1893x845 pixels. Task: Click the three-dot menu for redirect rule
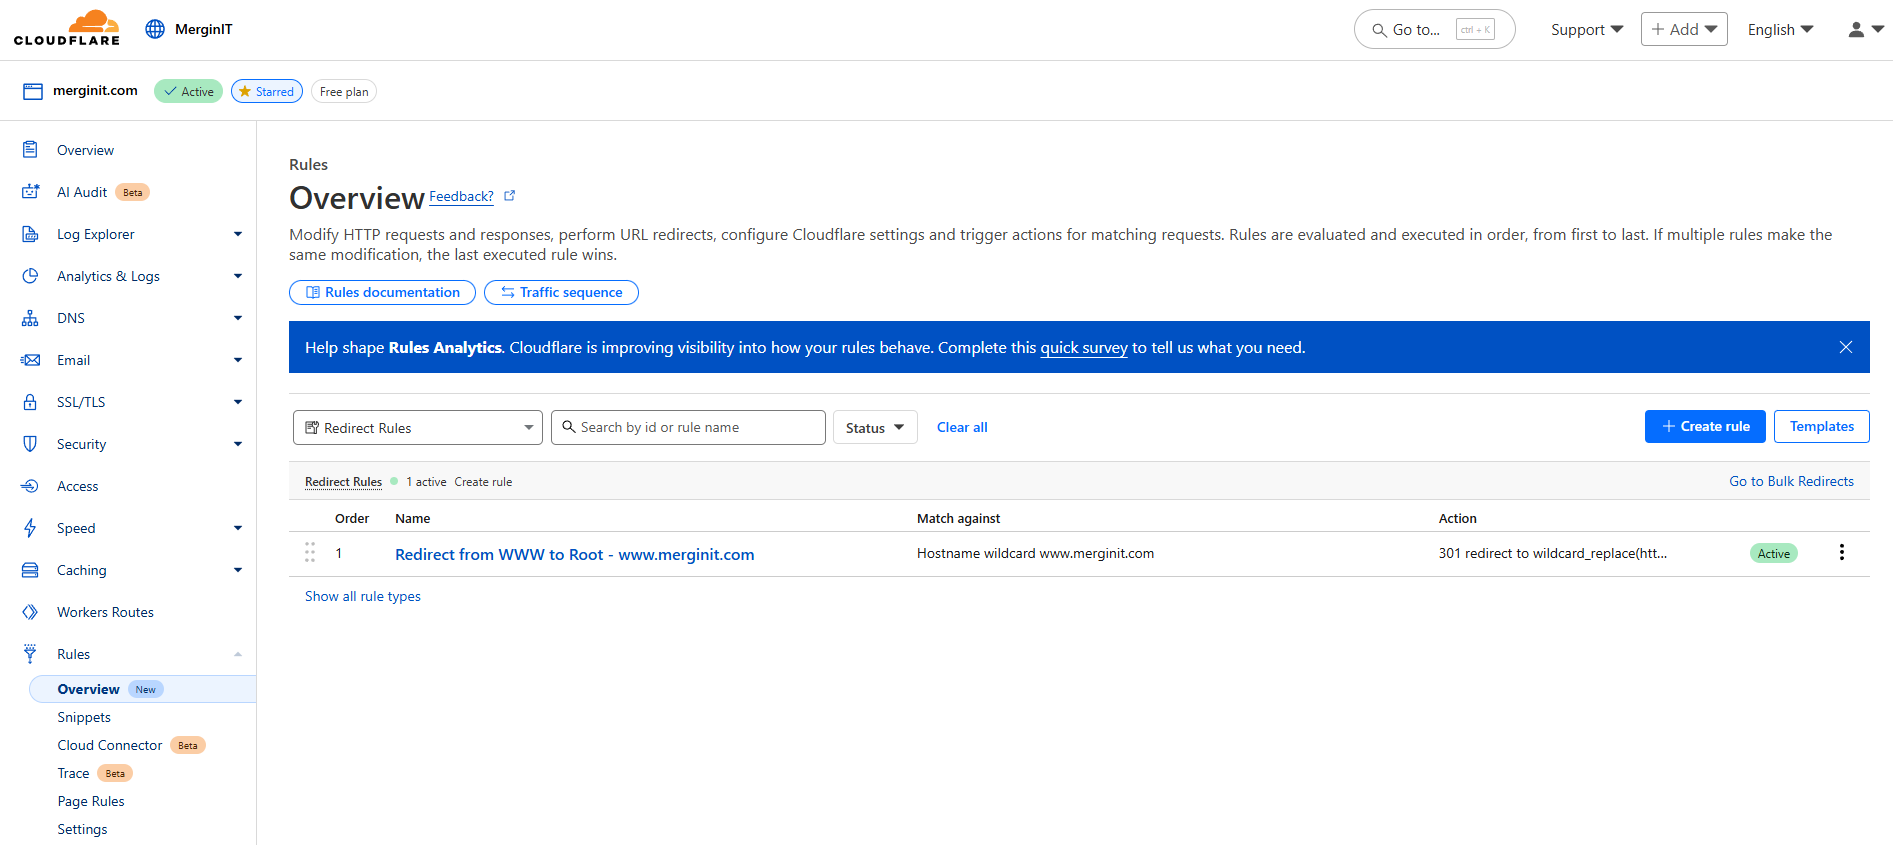[1841, 553]
